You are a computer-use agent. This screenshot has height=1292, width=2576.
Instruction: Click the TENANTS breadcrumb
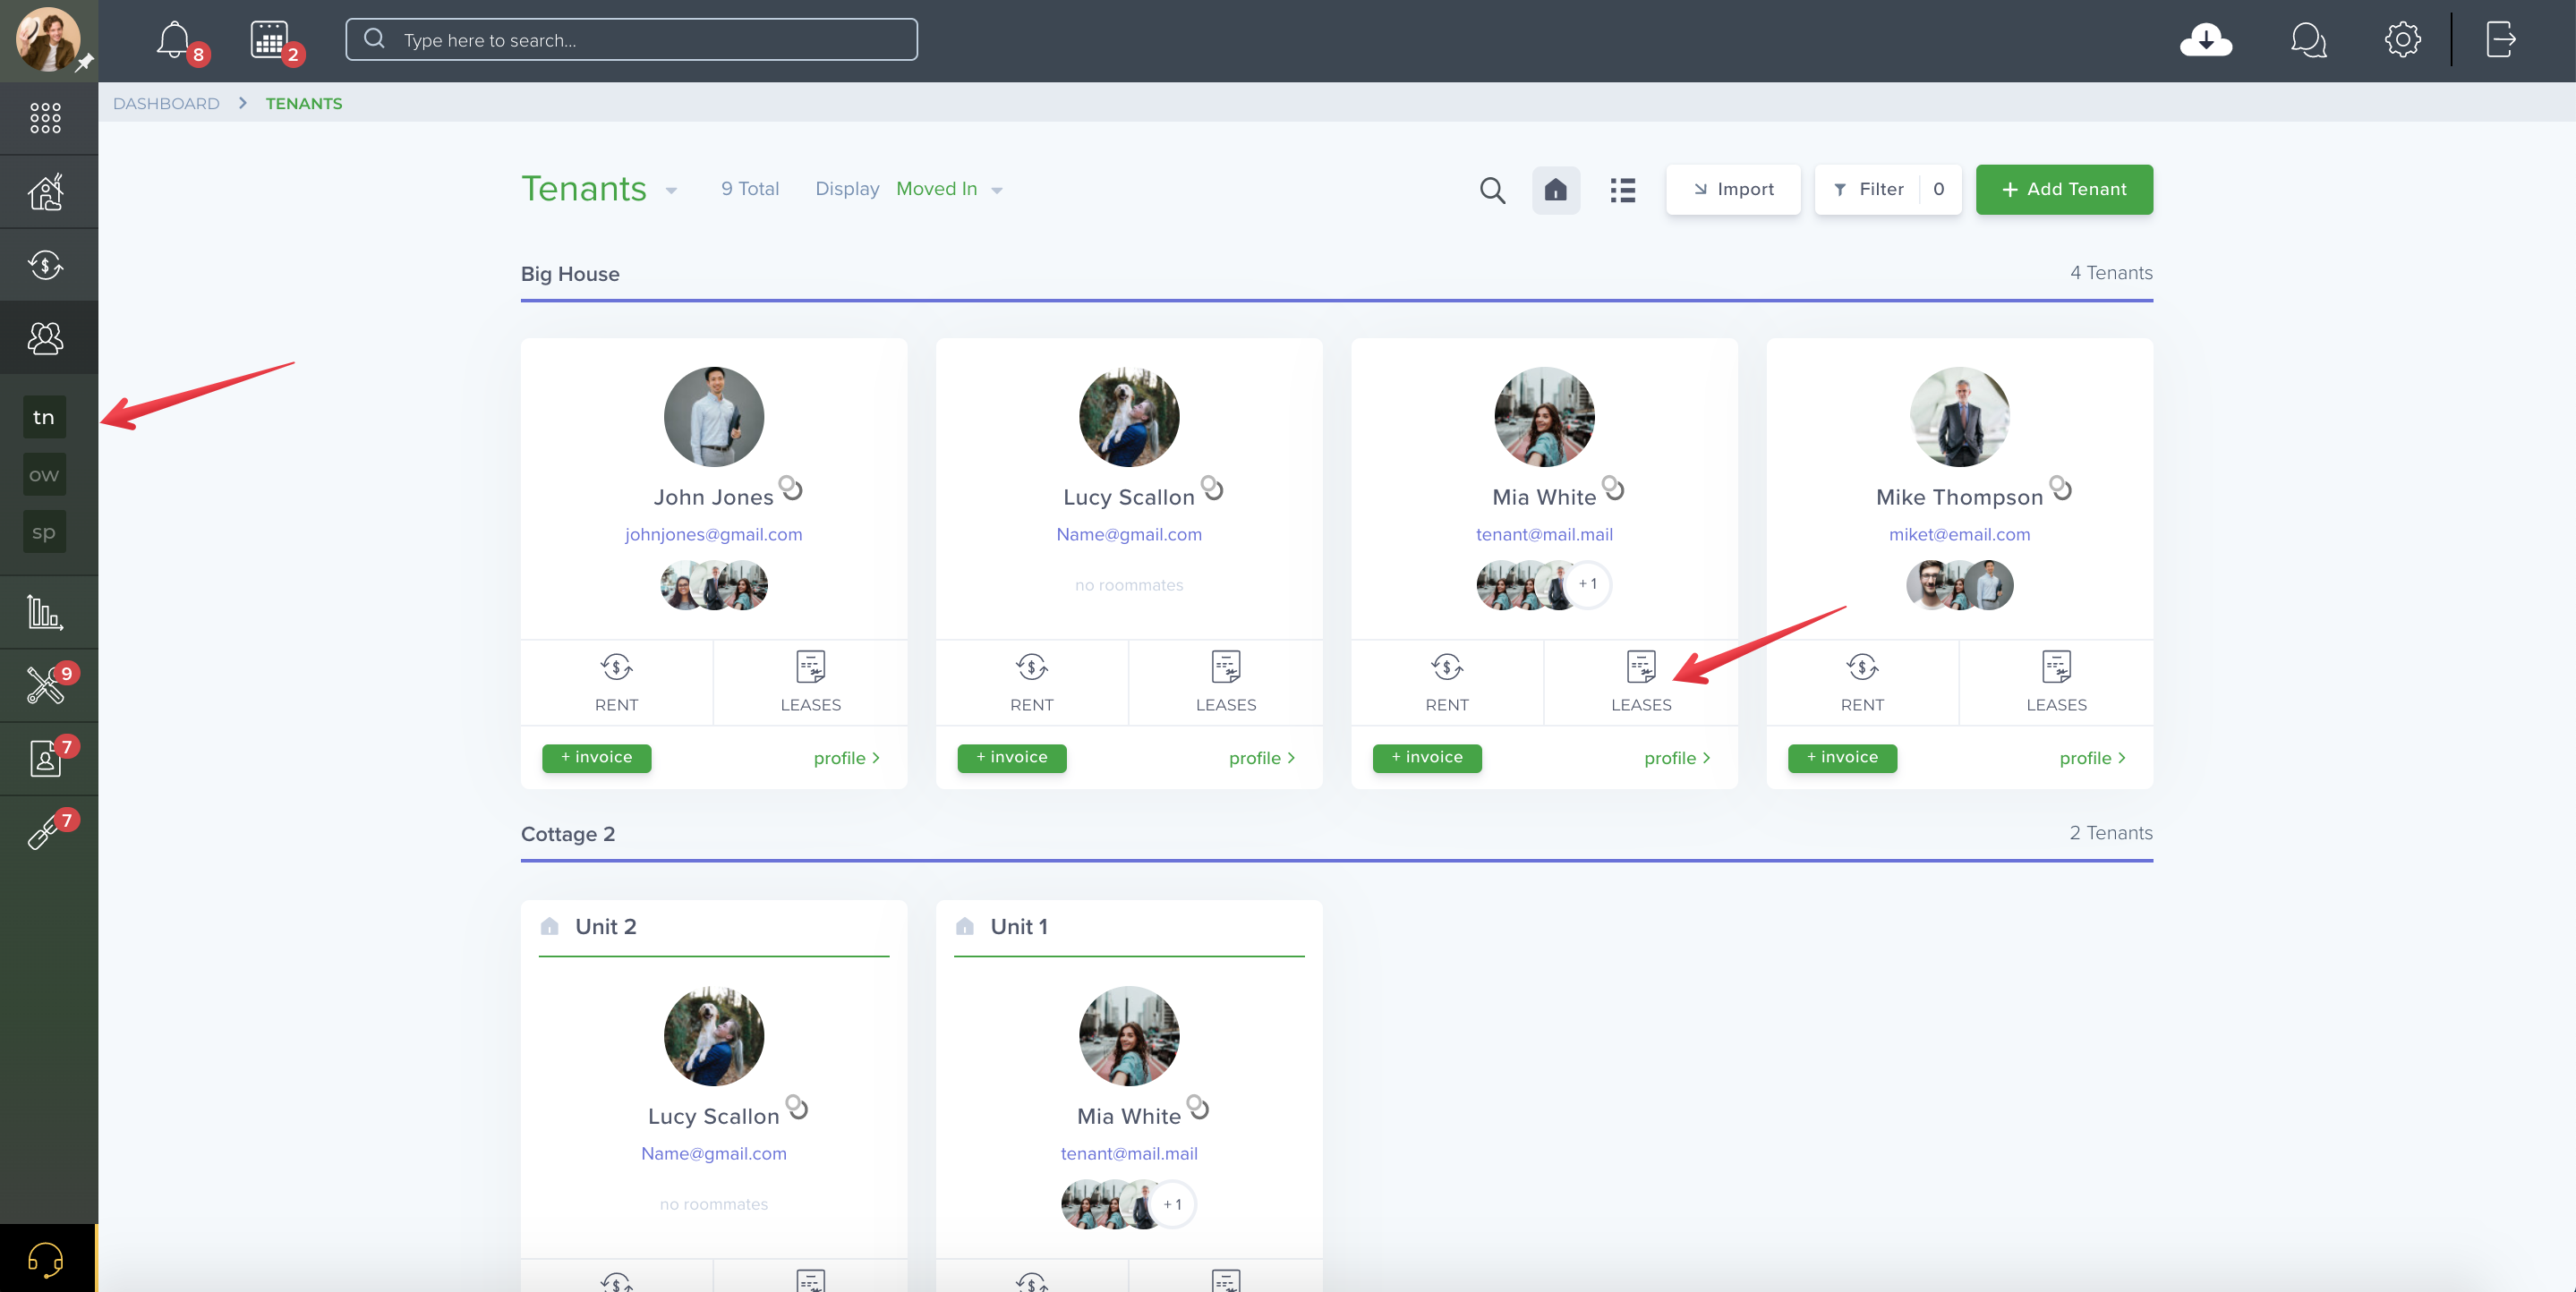304,103
